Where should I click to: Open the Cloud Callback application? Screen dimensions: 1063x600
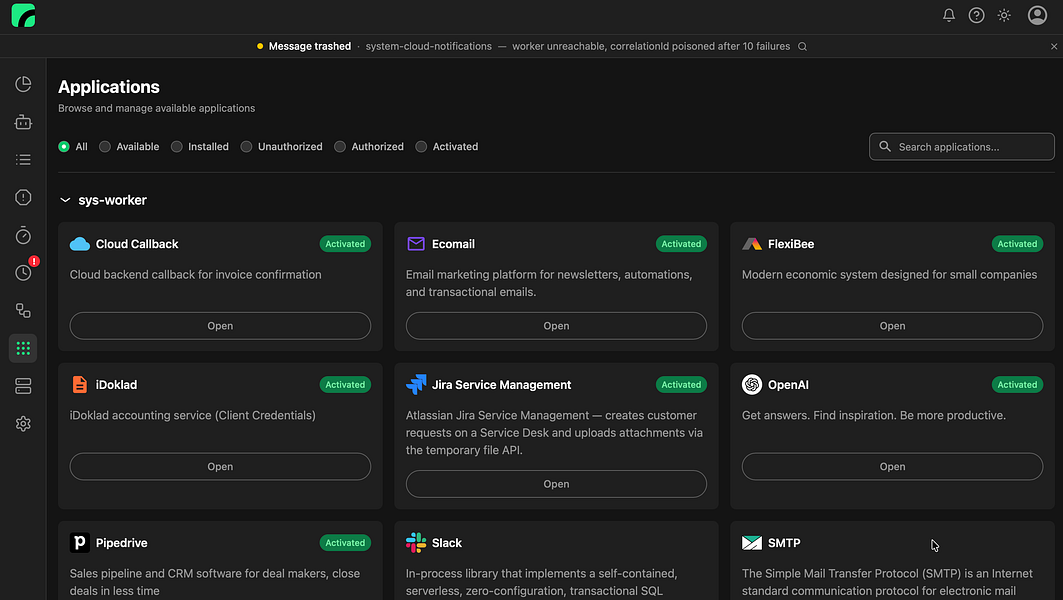[x=220, y=325]
